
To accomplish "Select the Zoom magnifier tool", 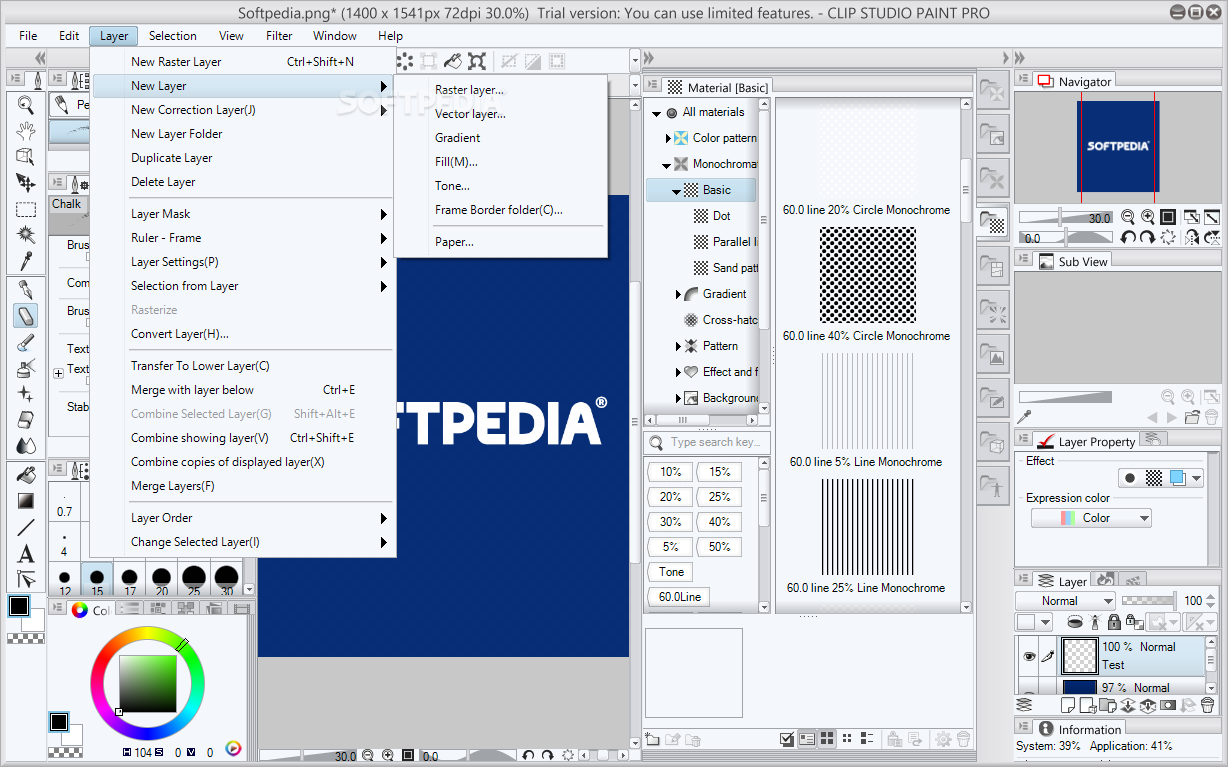I will pos(26,105).
